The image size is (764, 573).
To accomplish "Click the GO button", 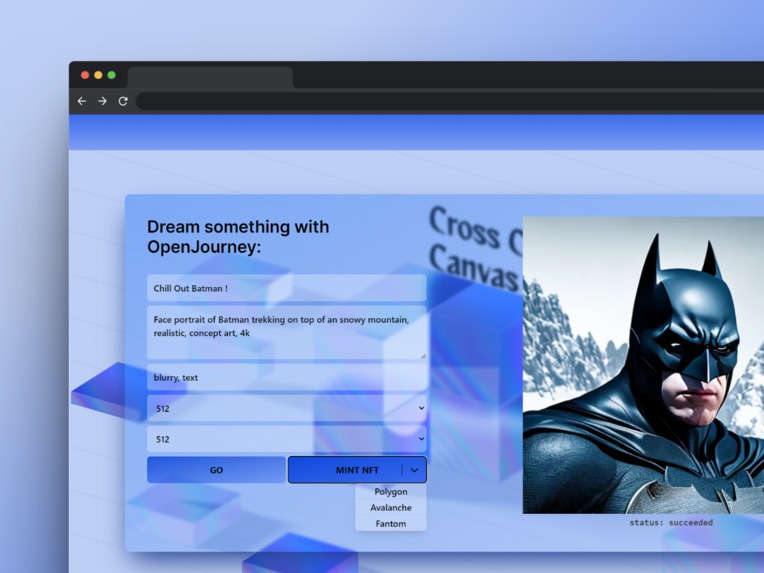I will point(216,470).
